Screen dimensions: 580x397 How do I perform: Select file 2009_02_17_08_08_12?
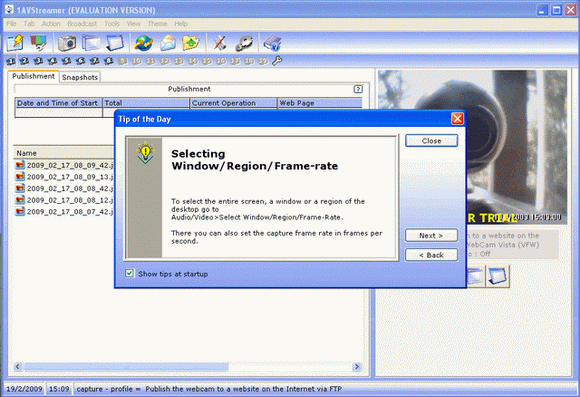(x=64, y=200)
